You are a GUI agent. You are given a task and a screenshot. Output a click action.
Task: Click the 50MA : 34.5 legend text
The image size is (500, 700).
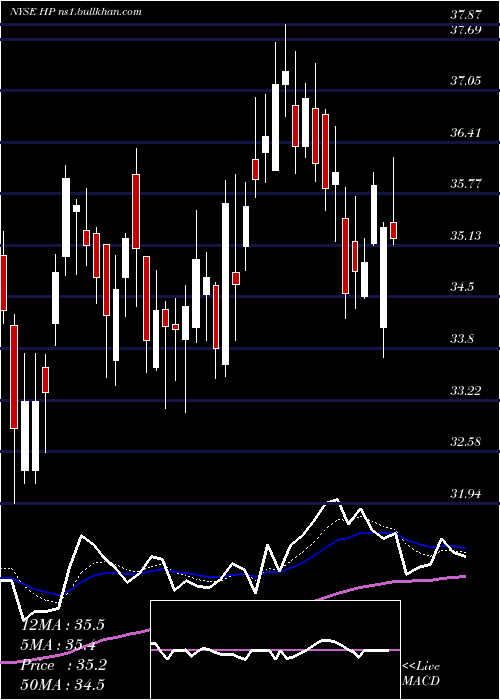[63, 685]
